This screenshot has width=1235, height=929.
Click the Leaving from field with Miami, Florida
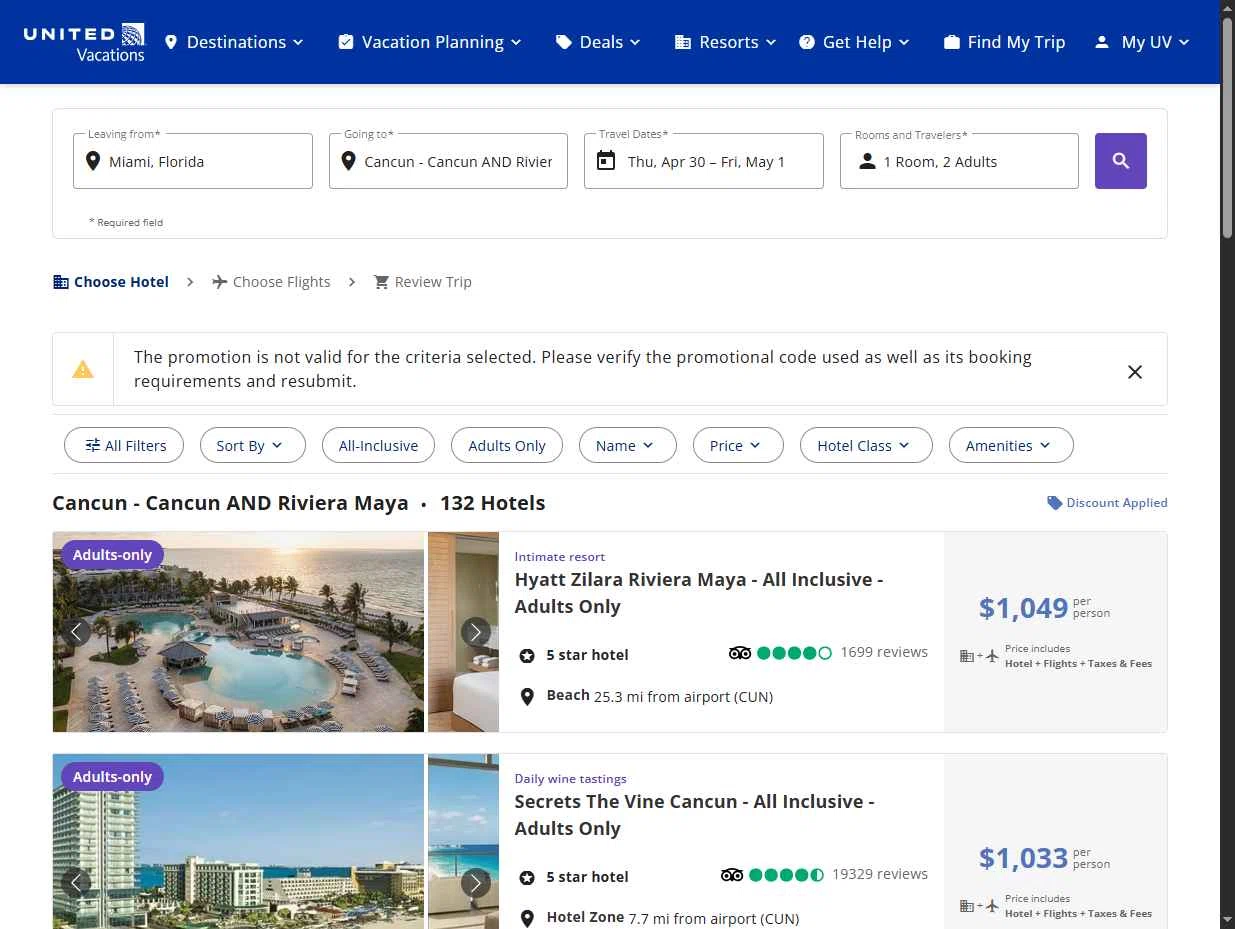click(x=193, y=161)
